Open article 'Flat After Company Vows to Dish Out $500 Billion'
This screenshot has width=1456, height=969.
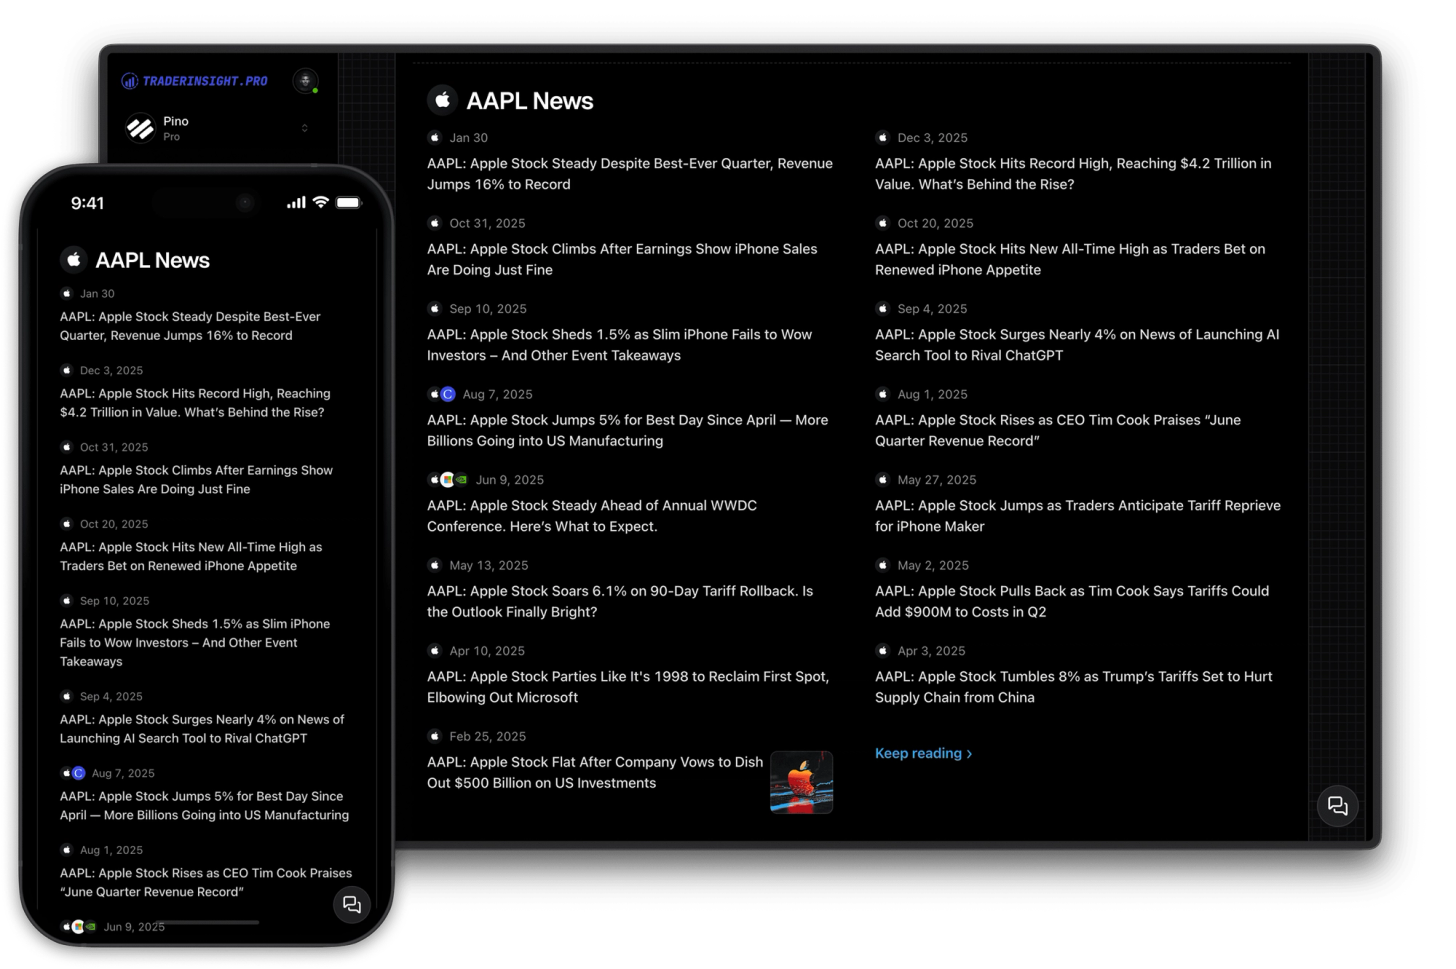coord(595,772)
